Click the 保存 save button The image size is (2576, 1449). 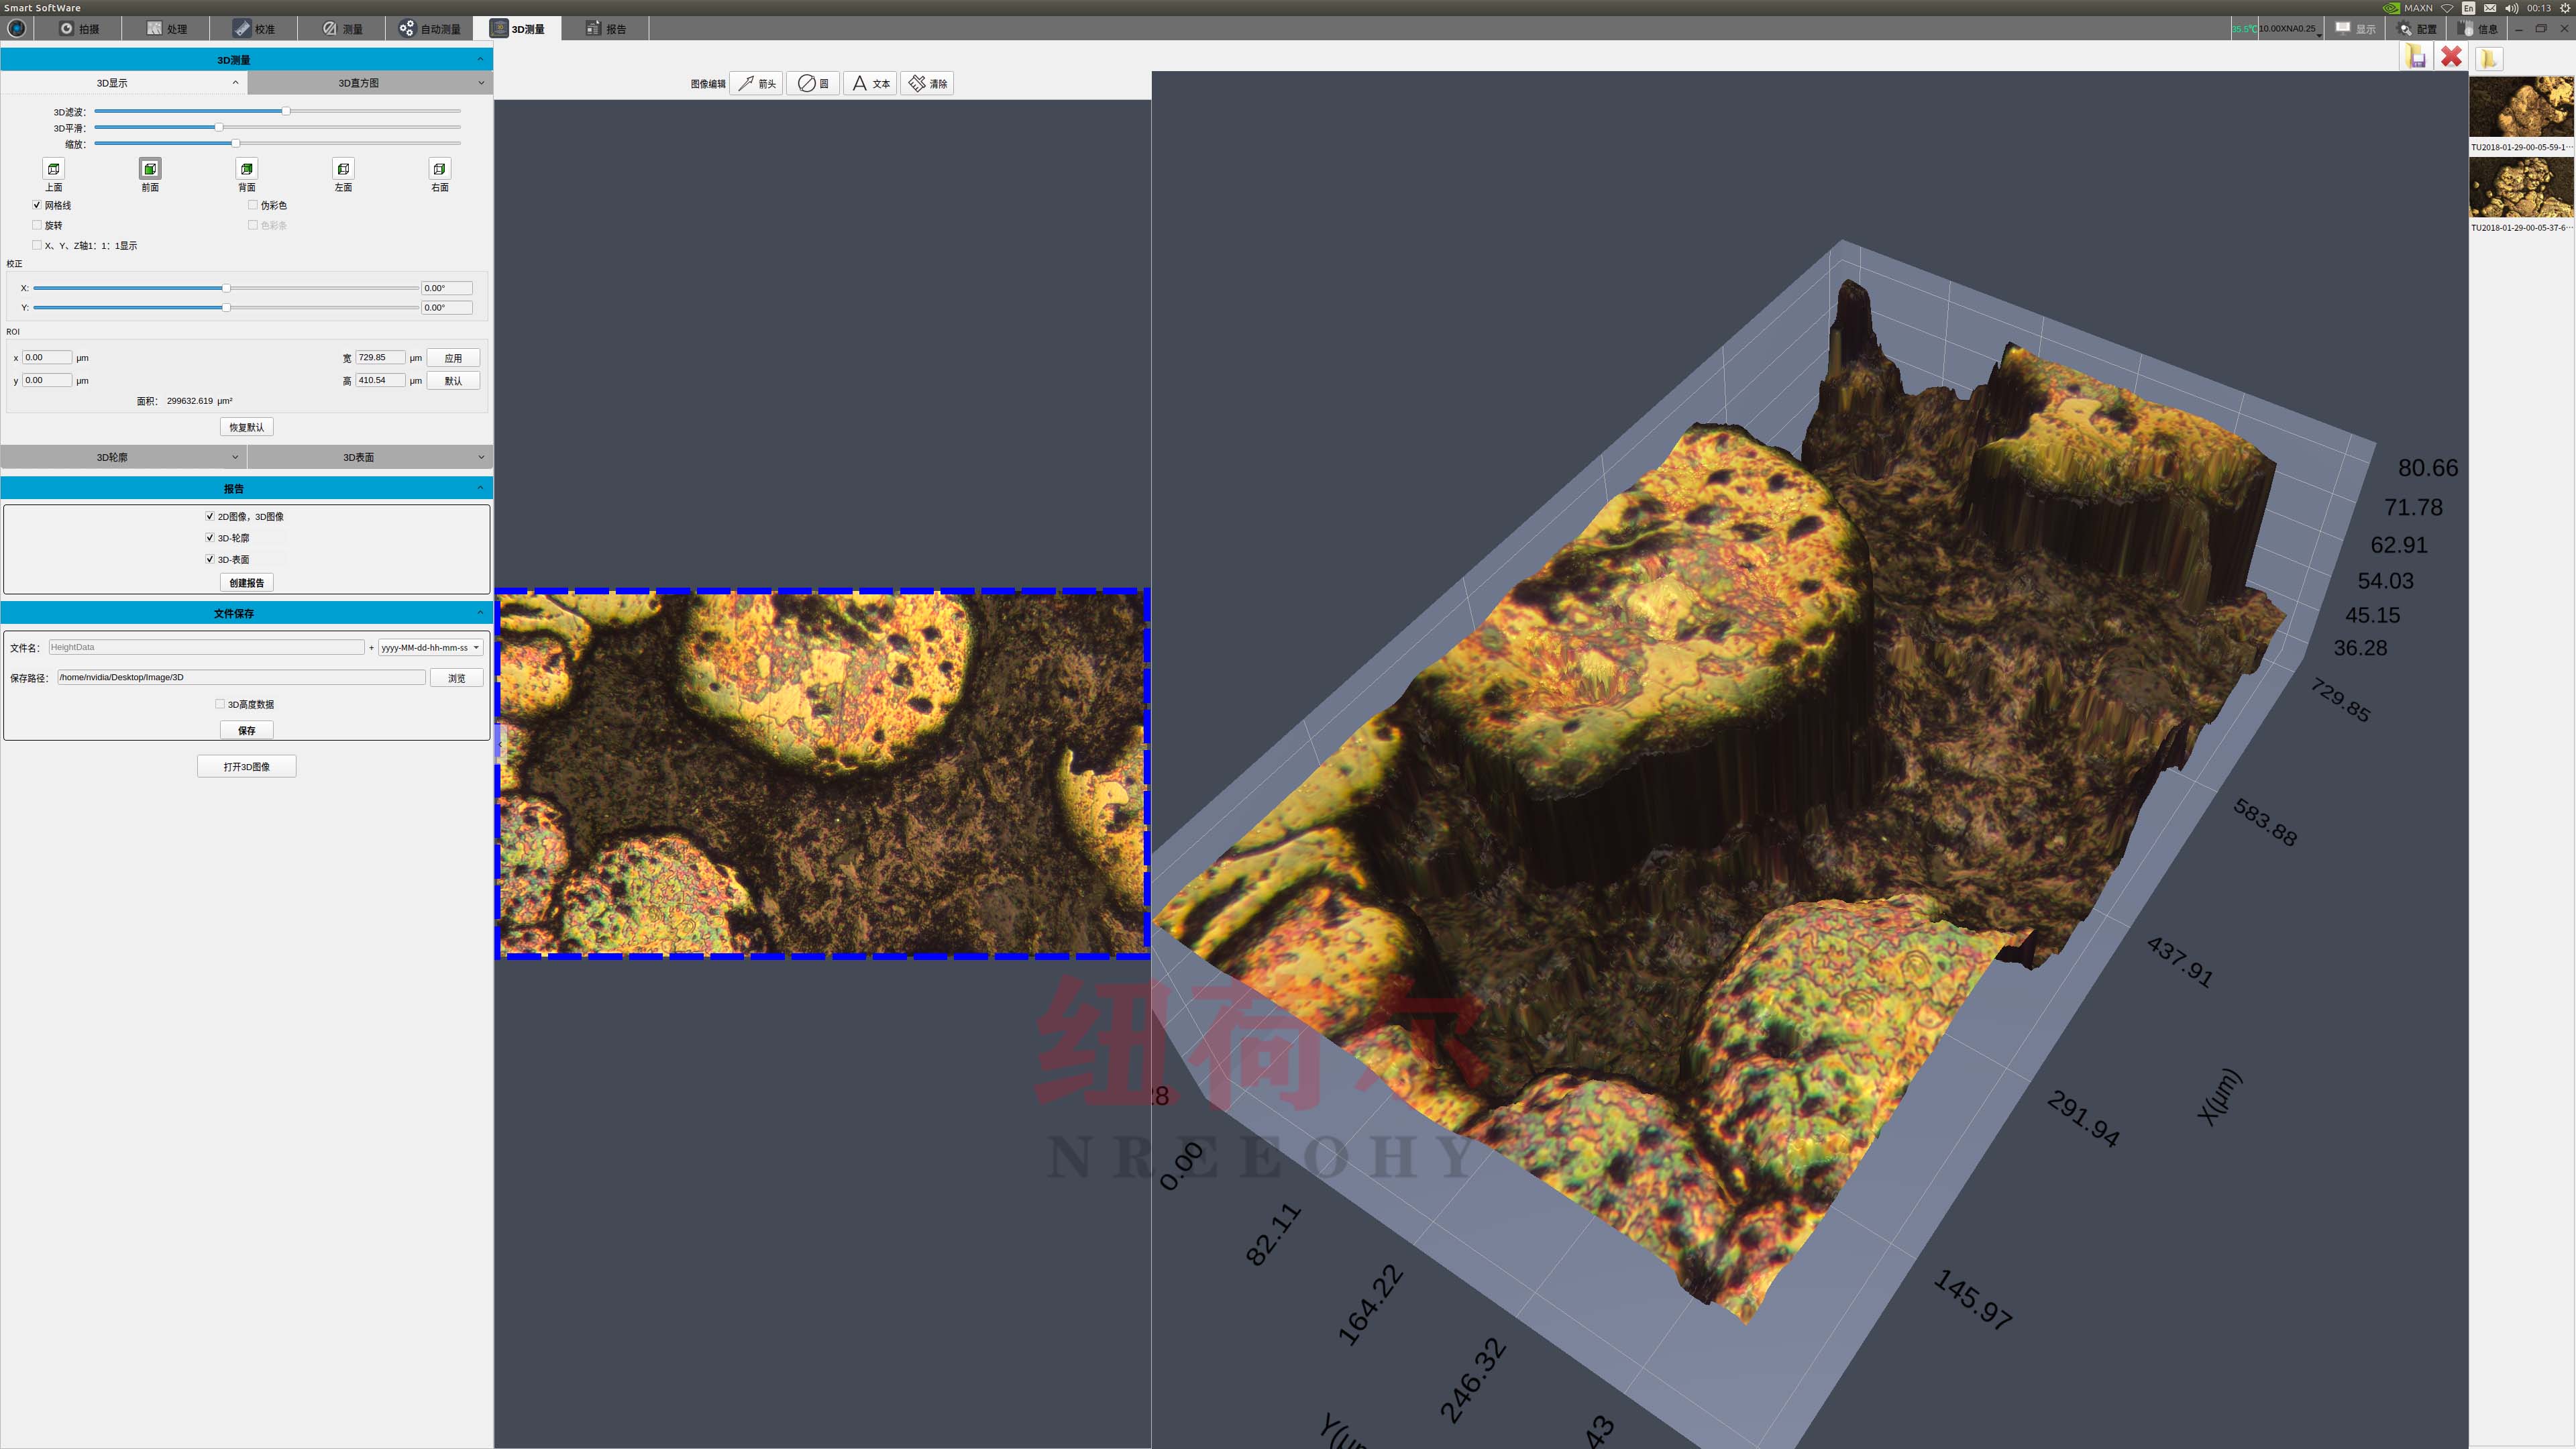(x=247, y=731)
